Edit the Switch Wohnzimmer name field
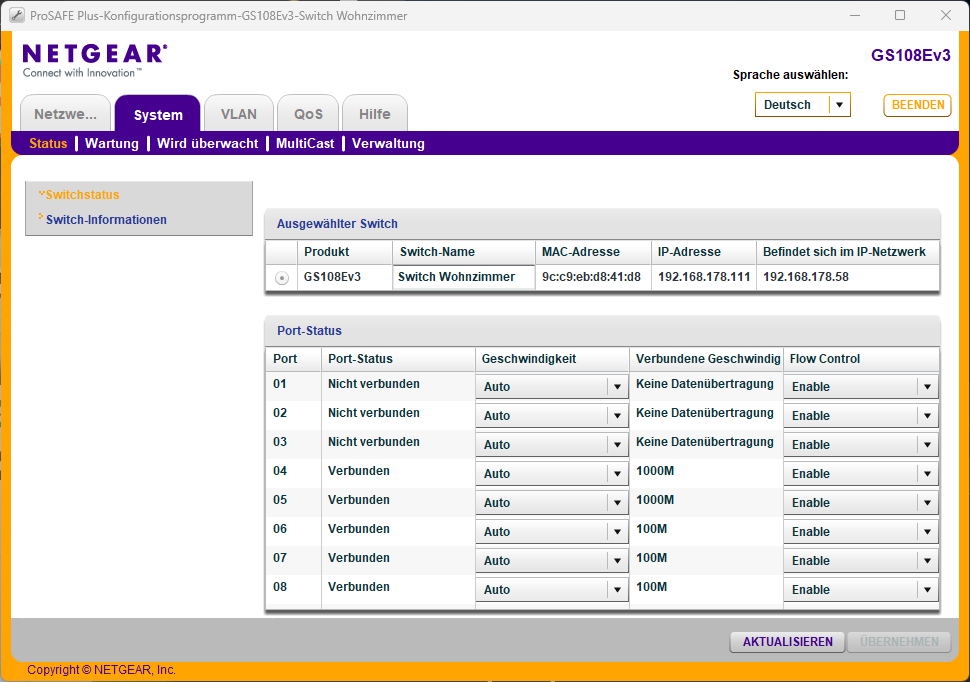 click(463, 277)
